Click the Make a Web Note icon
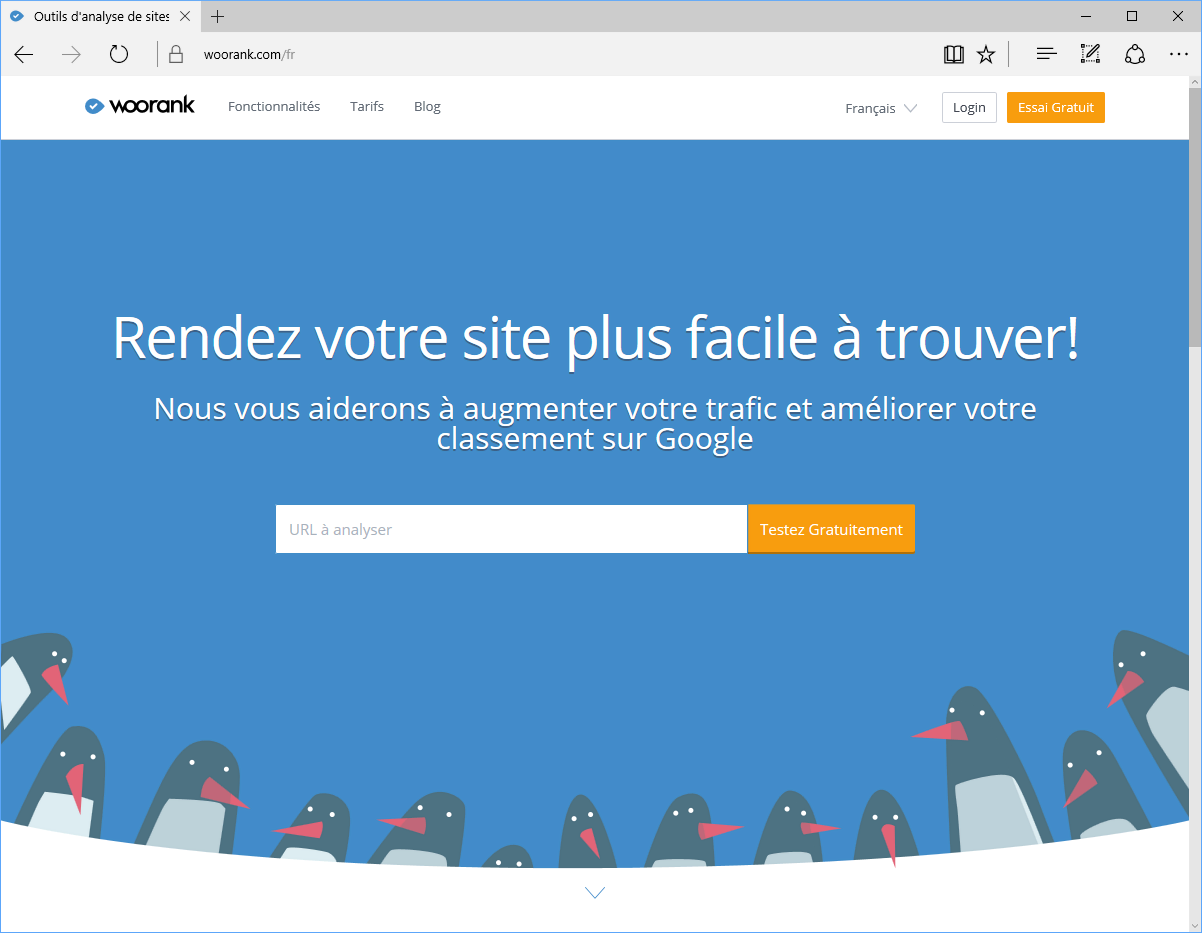This screenshot has width=1202, height=933. 1090,55
